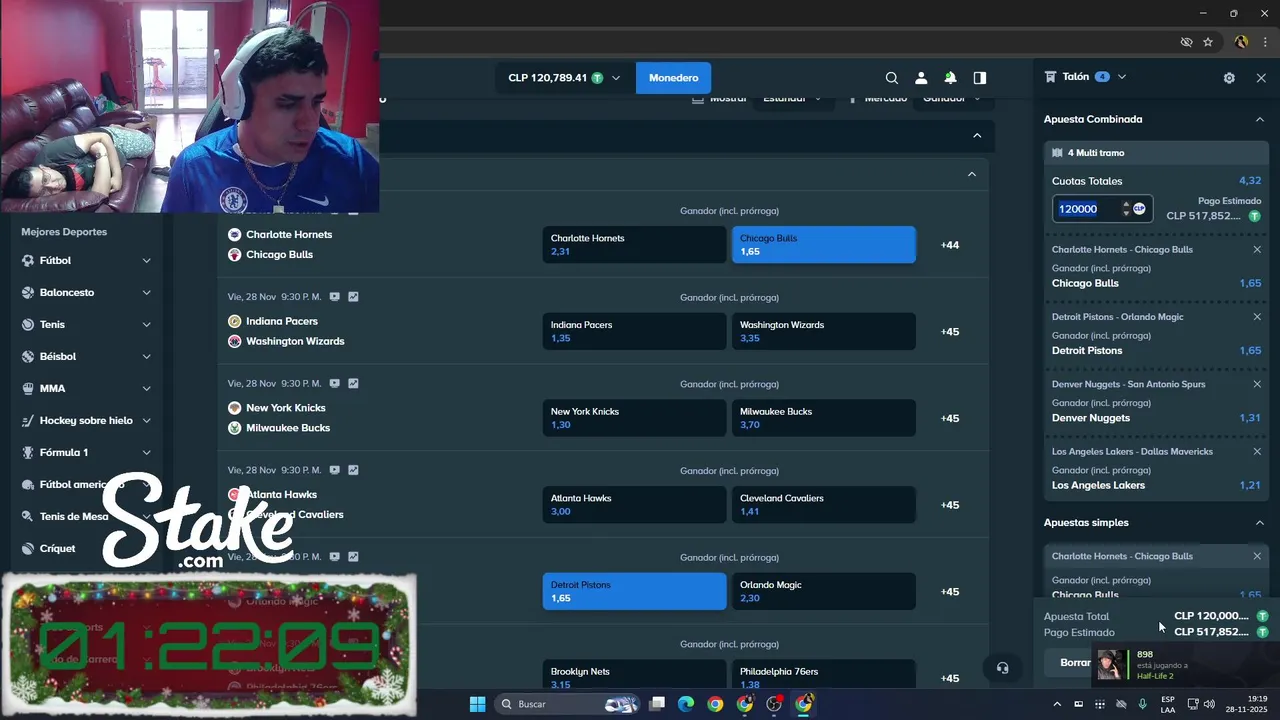Open +45 markets for Pacers vs Wizards
Image resolution: width=1280 pixels, height=720 pixels.
click(x=950, y=331)
